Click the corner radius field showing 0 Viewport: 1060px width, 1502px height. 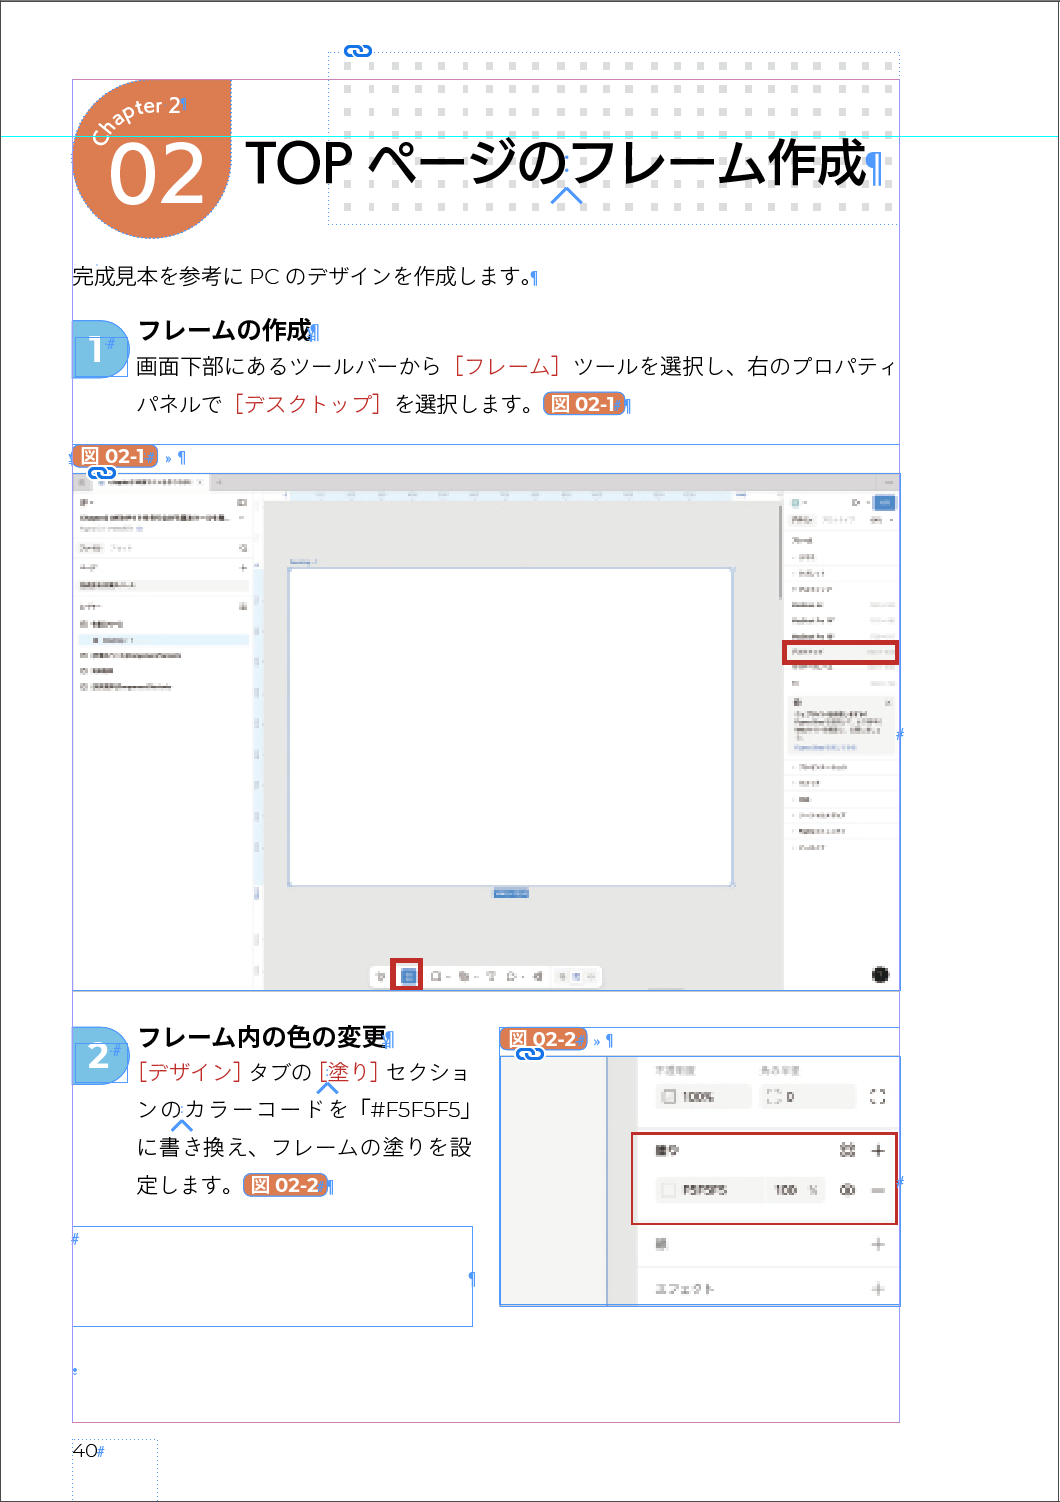coord(806,1097)
